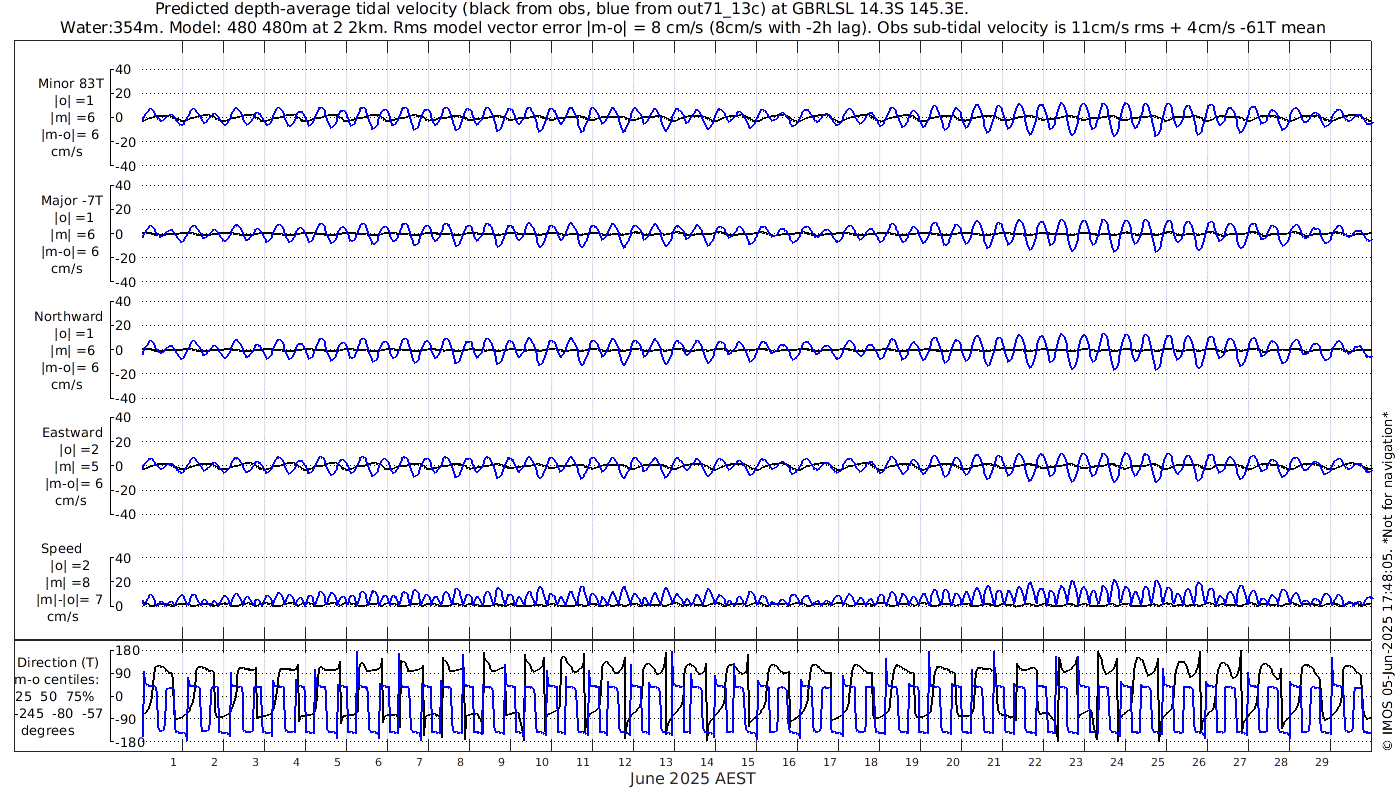The height and width of the screenshot is (800, 1400).
Task: Click the "Speed" panel label
Action: (x=61, y=549)
